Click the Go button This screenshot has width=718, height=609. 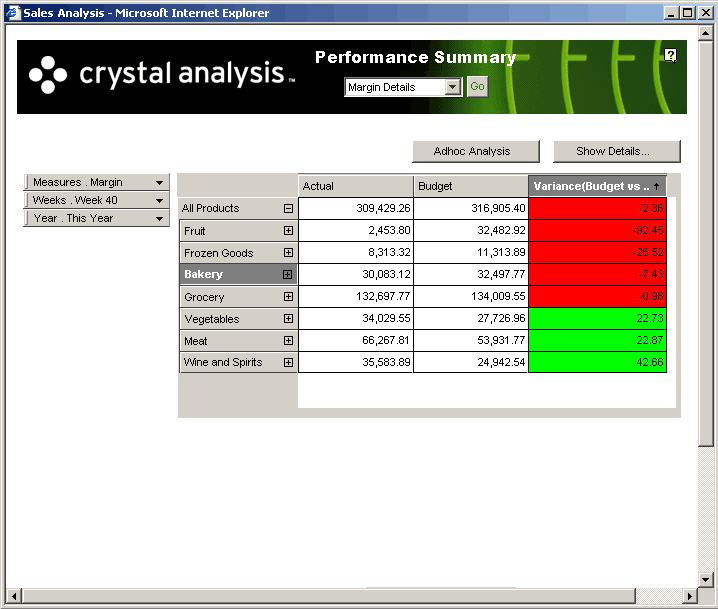(477, 87)
